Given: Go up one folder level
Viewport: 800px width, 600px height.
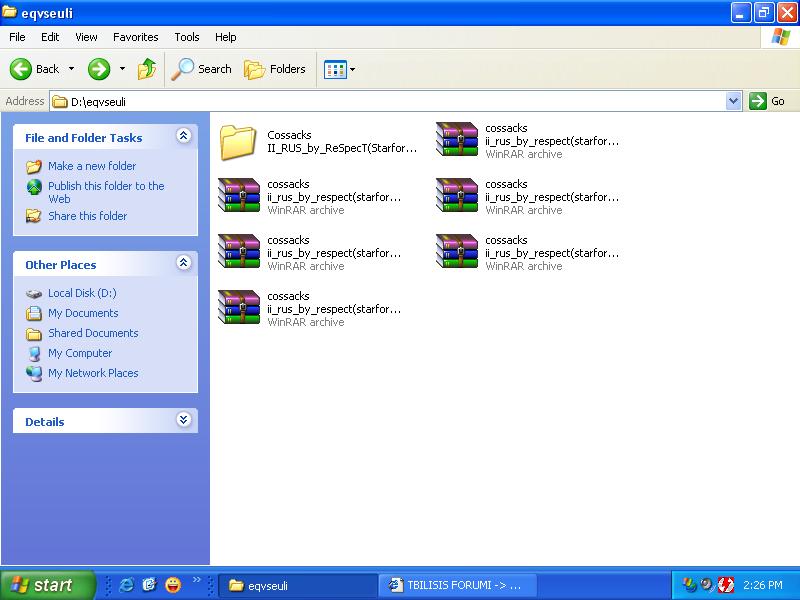Looking at the screenshot, I should (x=147, y=69).
